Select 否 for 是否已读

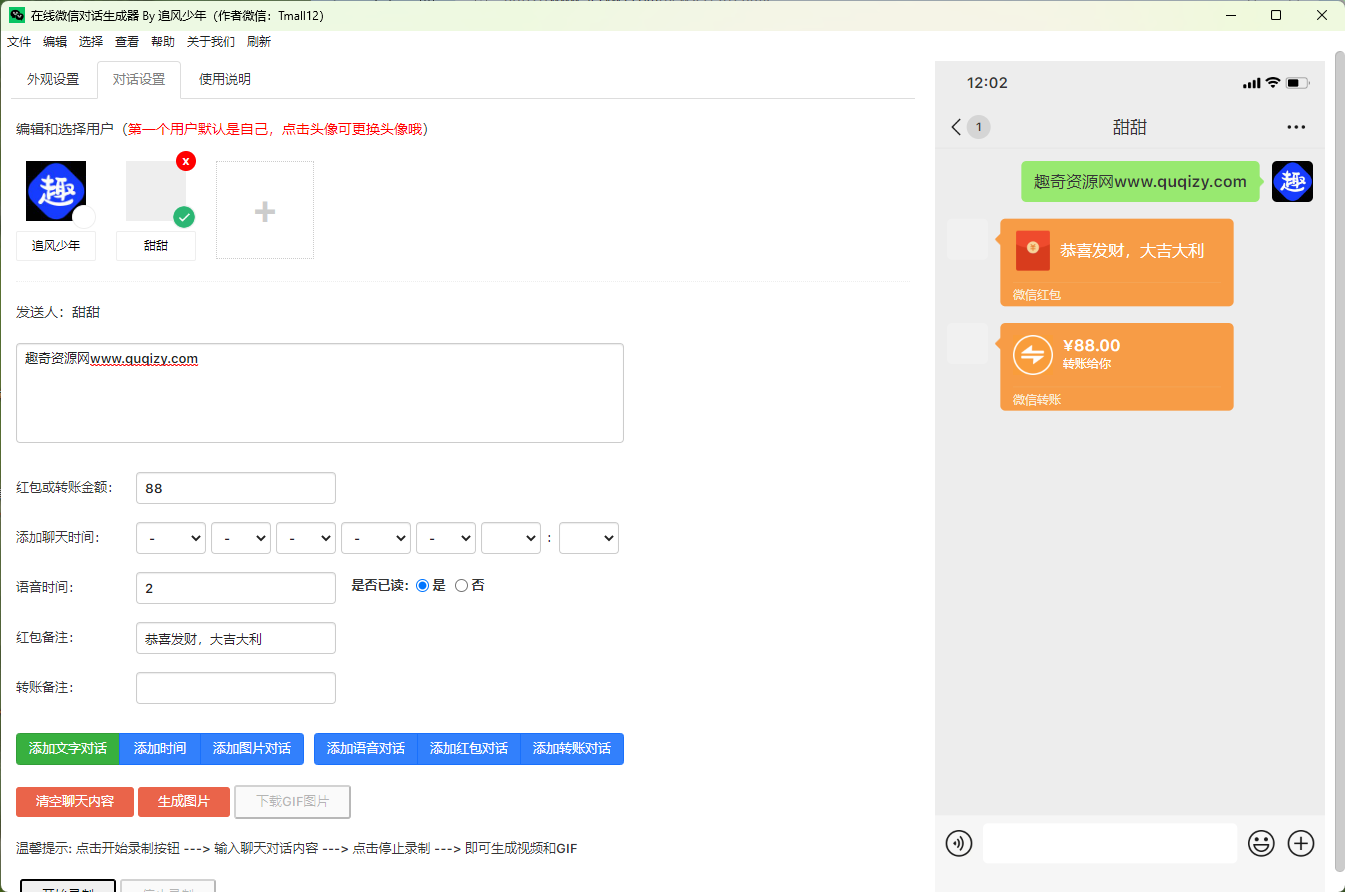[461, 586]
